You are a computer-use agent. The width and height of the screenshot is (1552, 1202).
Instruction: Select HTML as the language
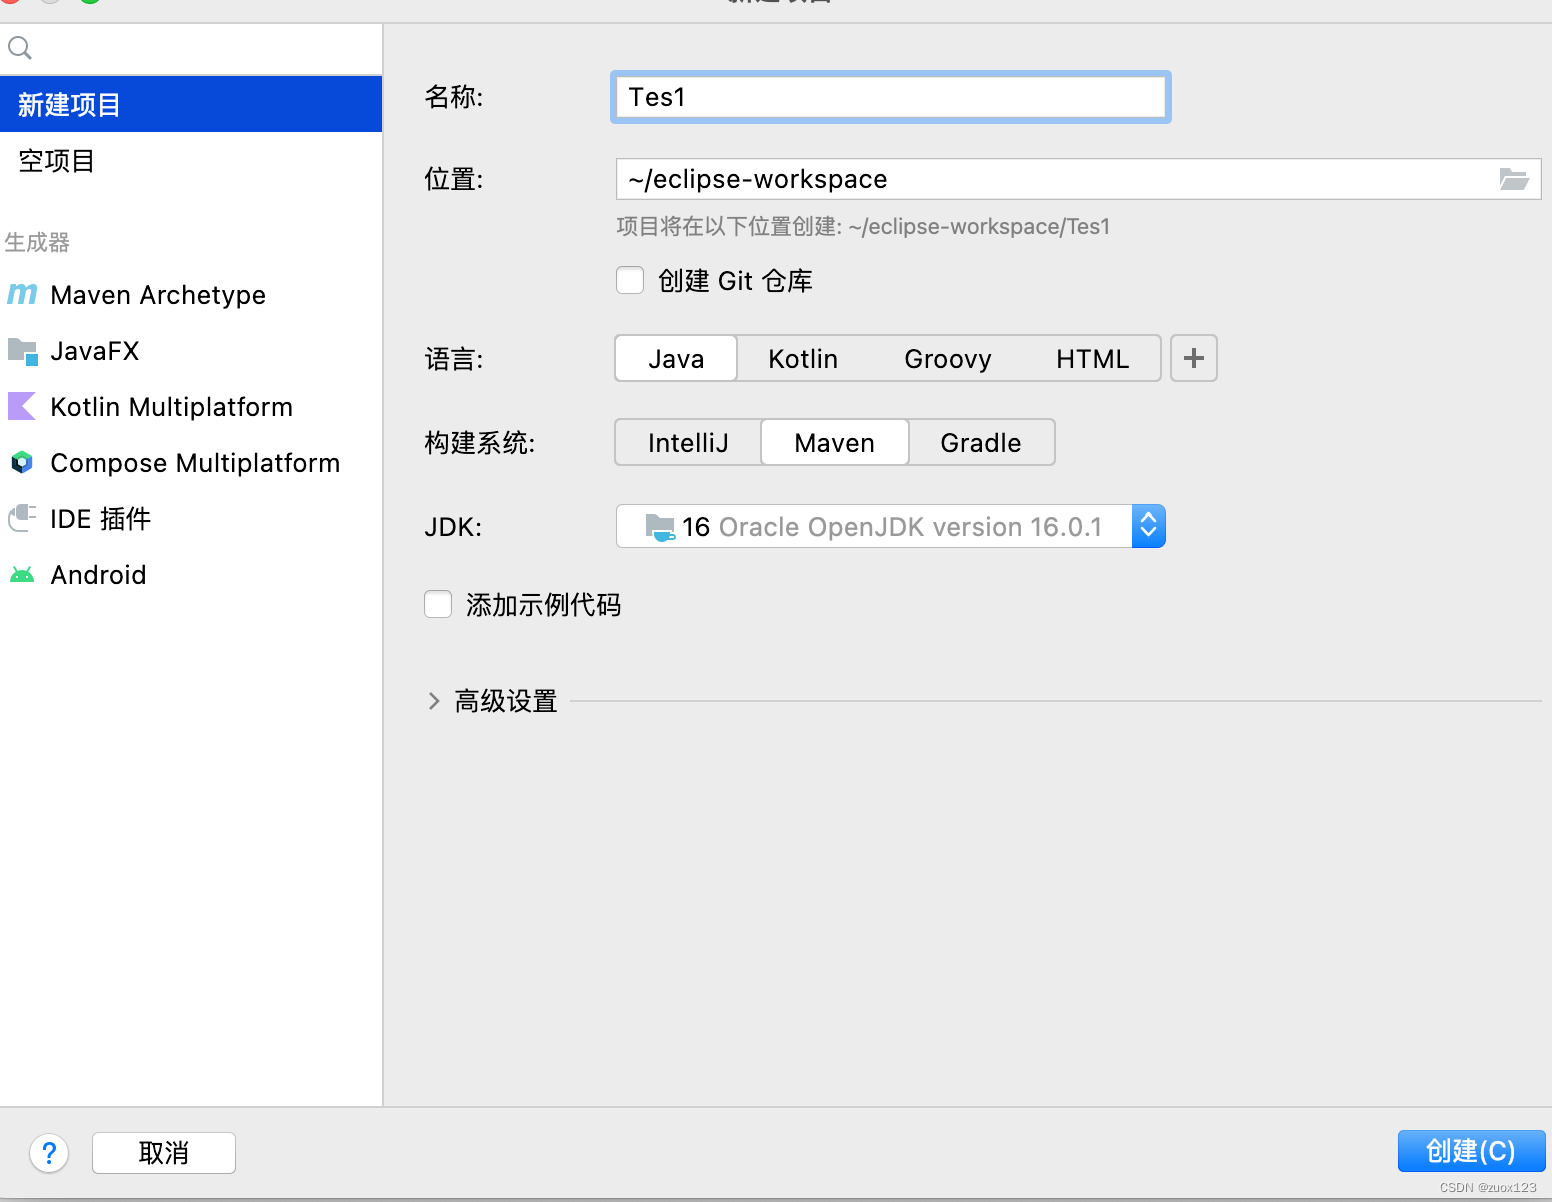coord(1092,358)
